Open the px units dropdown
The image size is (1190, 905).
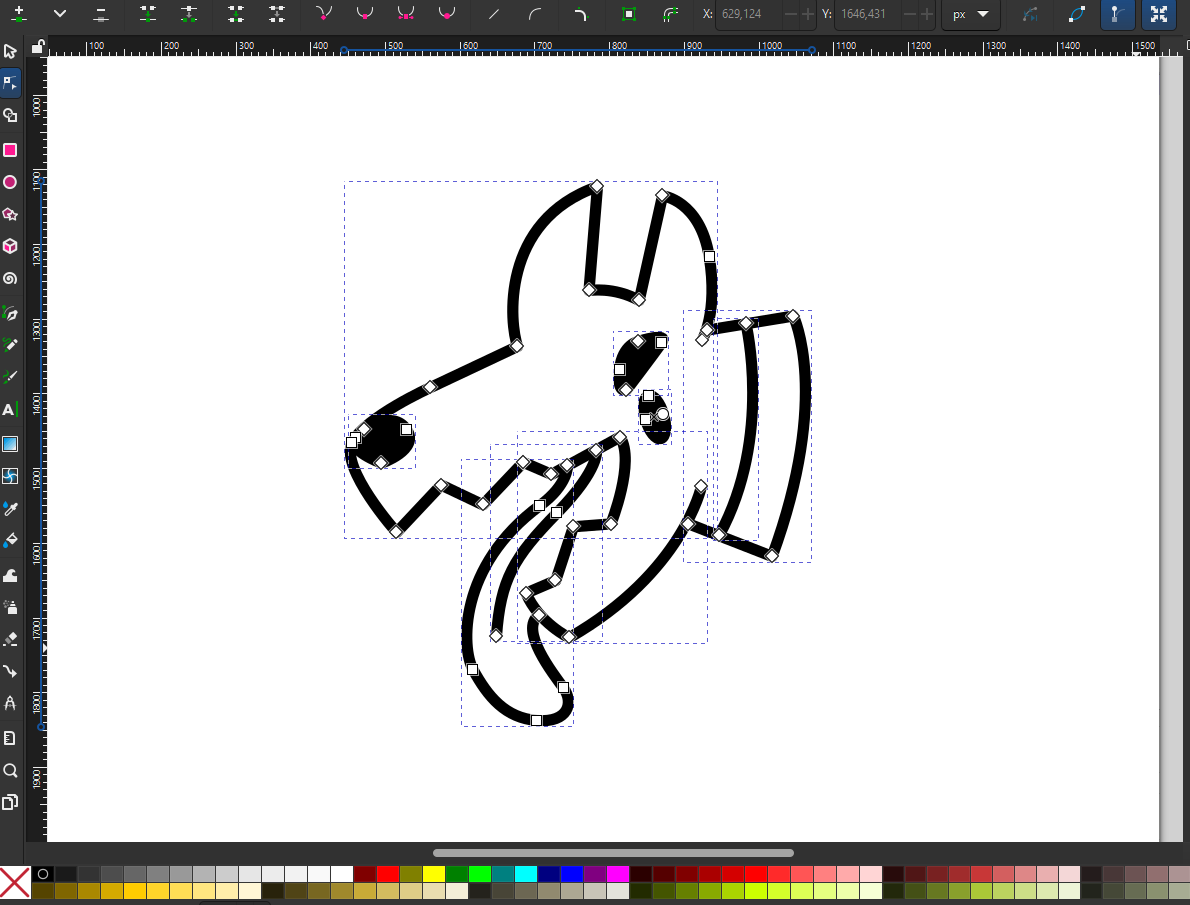tap(970, 15)
